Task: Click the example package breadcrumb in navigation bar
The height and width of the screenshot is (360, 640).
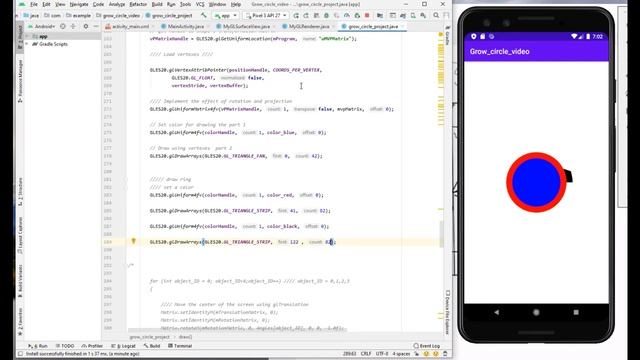Action: (79, 16)
